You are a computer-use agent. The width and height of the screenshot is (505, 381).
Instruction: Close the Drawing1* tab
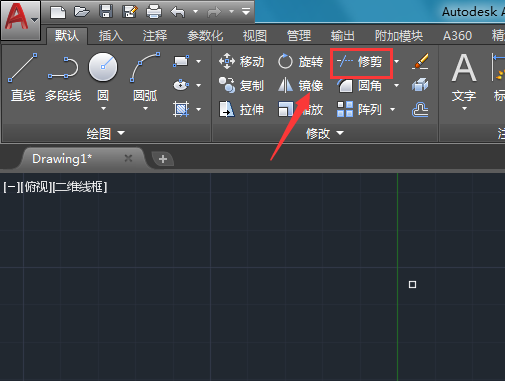128,158
